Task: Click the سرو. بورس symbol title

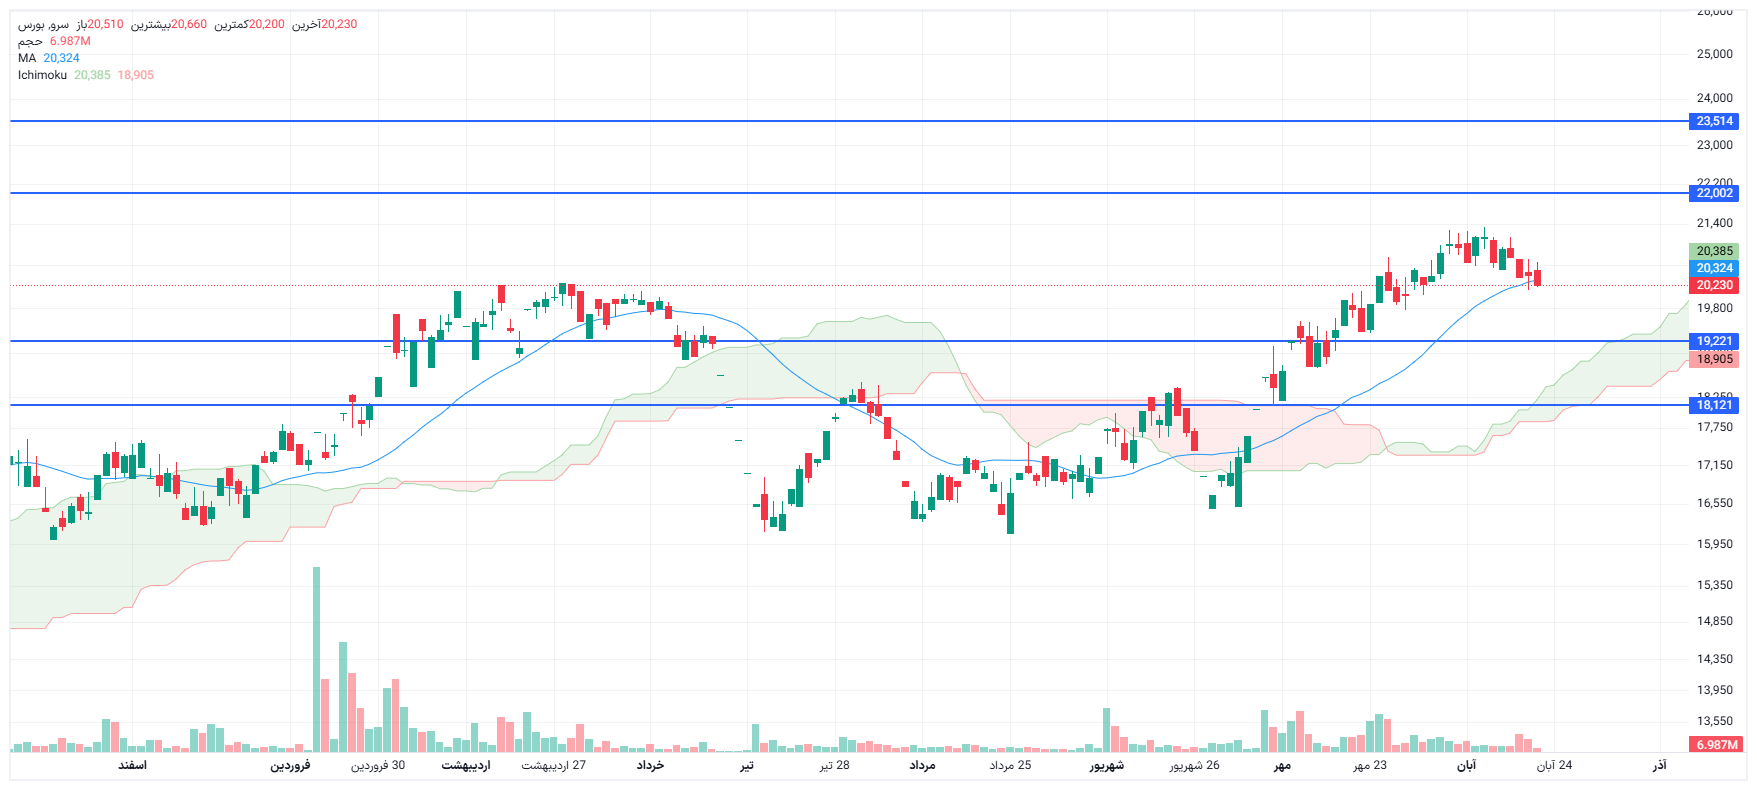Action: pyautogui.click(x=44, y=24)
